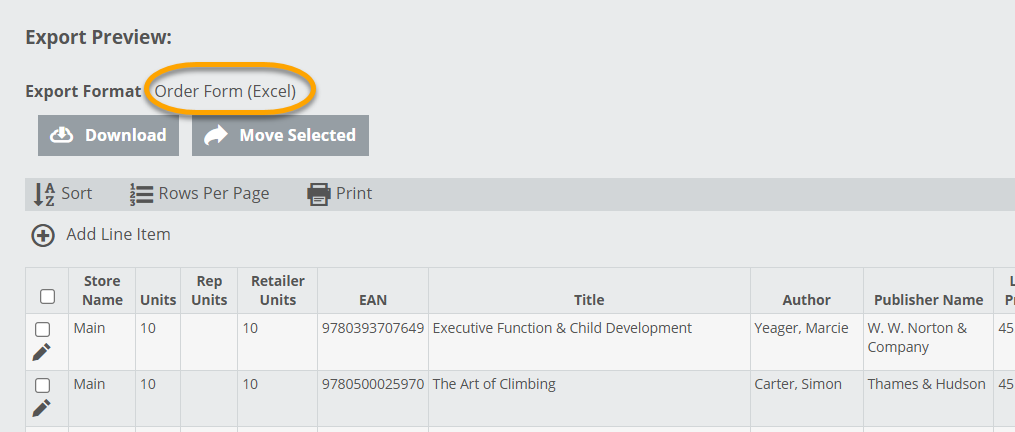This screenshot has height=432, width=1015.
Task: Click the Print toolbar label
Action: (354, 194)
